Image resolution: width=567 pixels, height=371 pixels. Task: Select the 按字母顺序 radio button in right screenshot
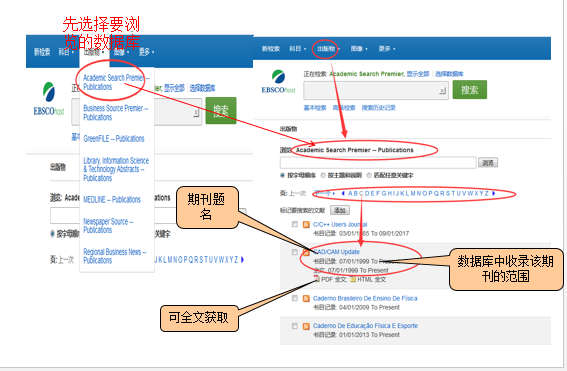pyautogui.click(x=282, y=175)
